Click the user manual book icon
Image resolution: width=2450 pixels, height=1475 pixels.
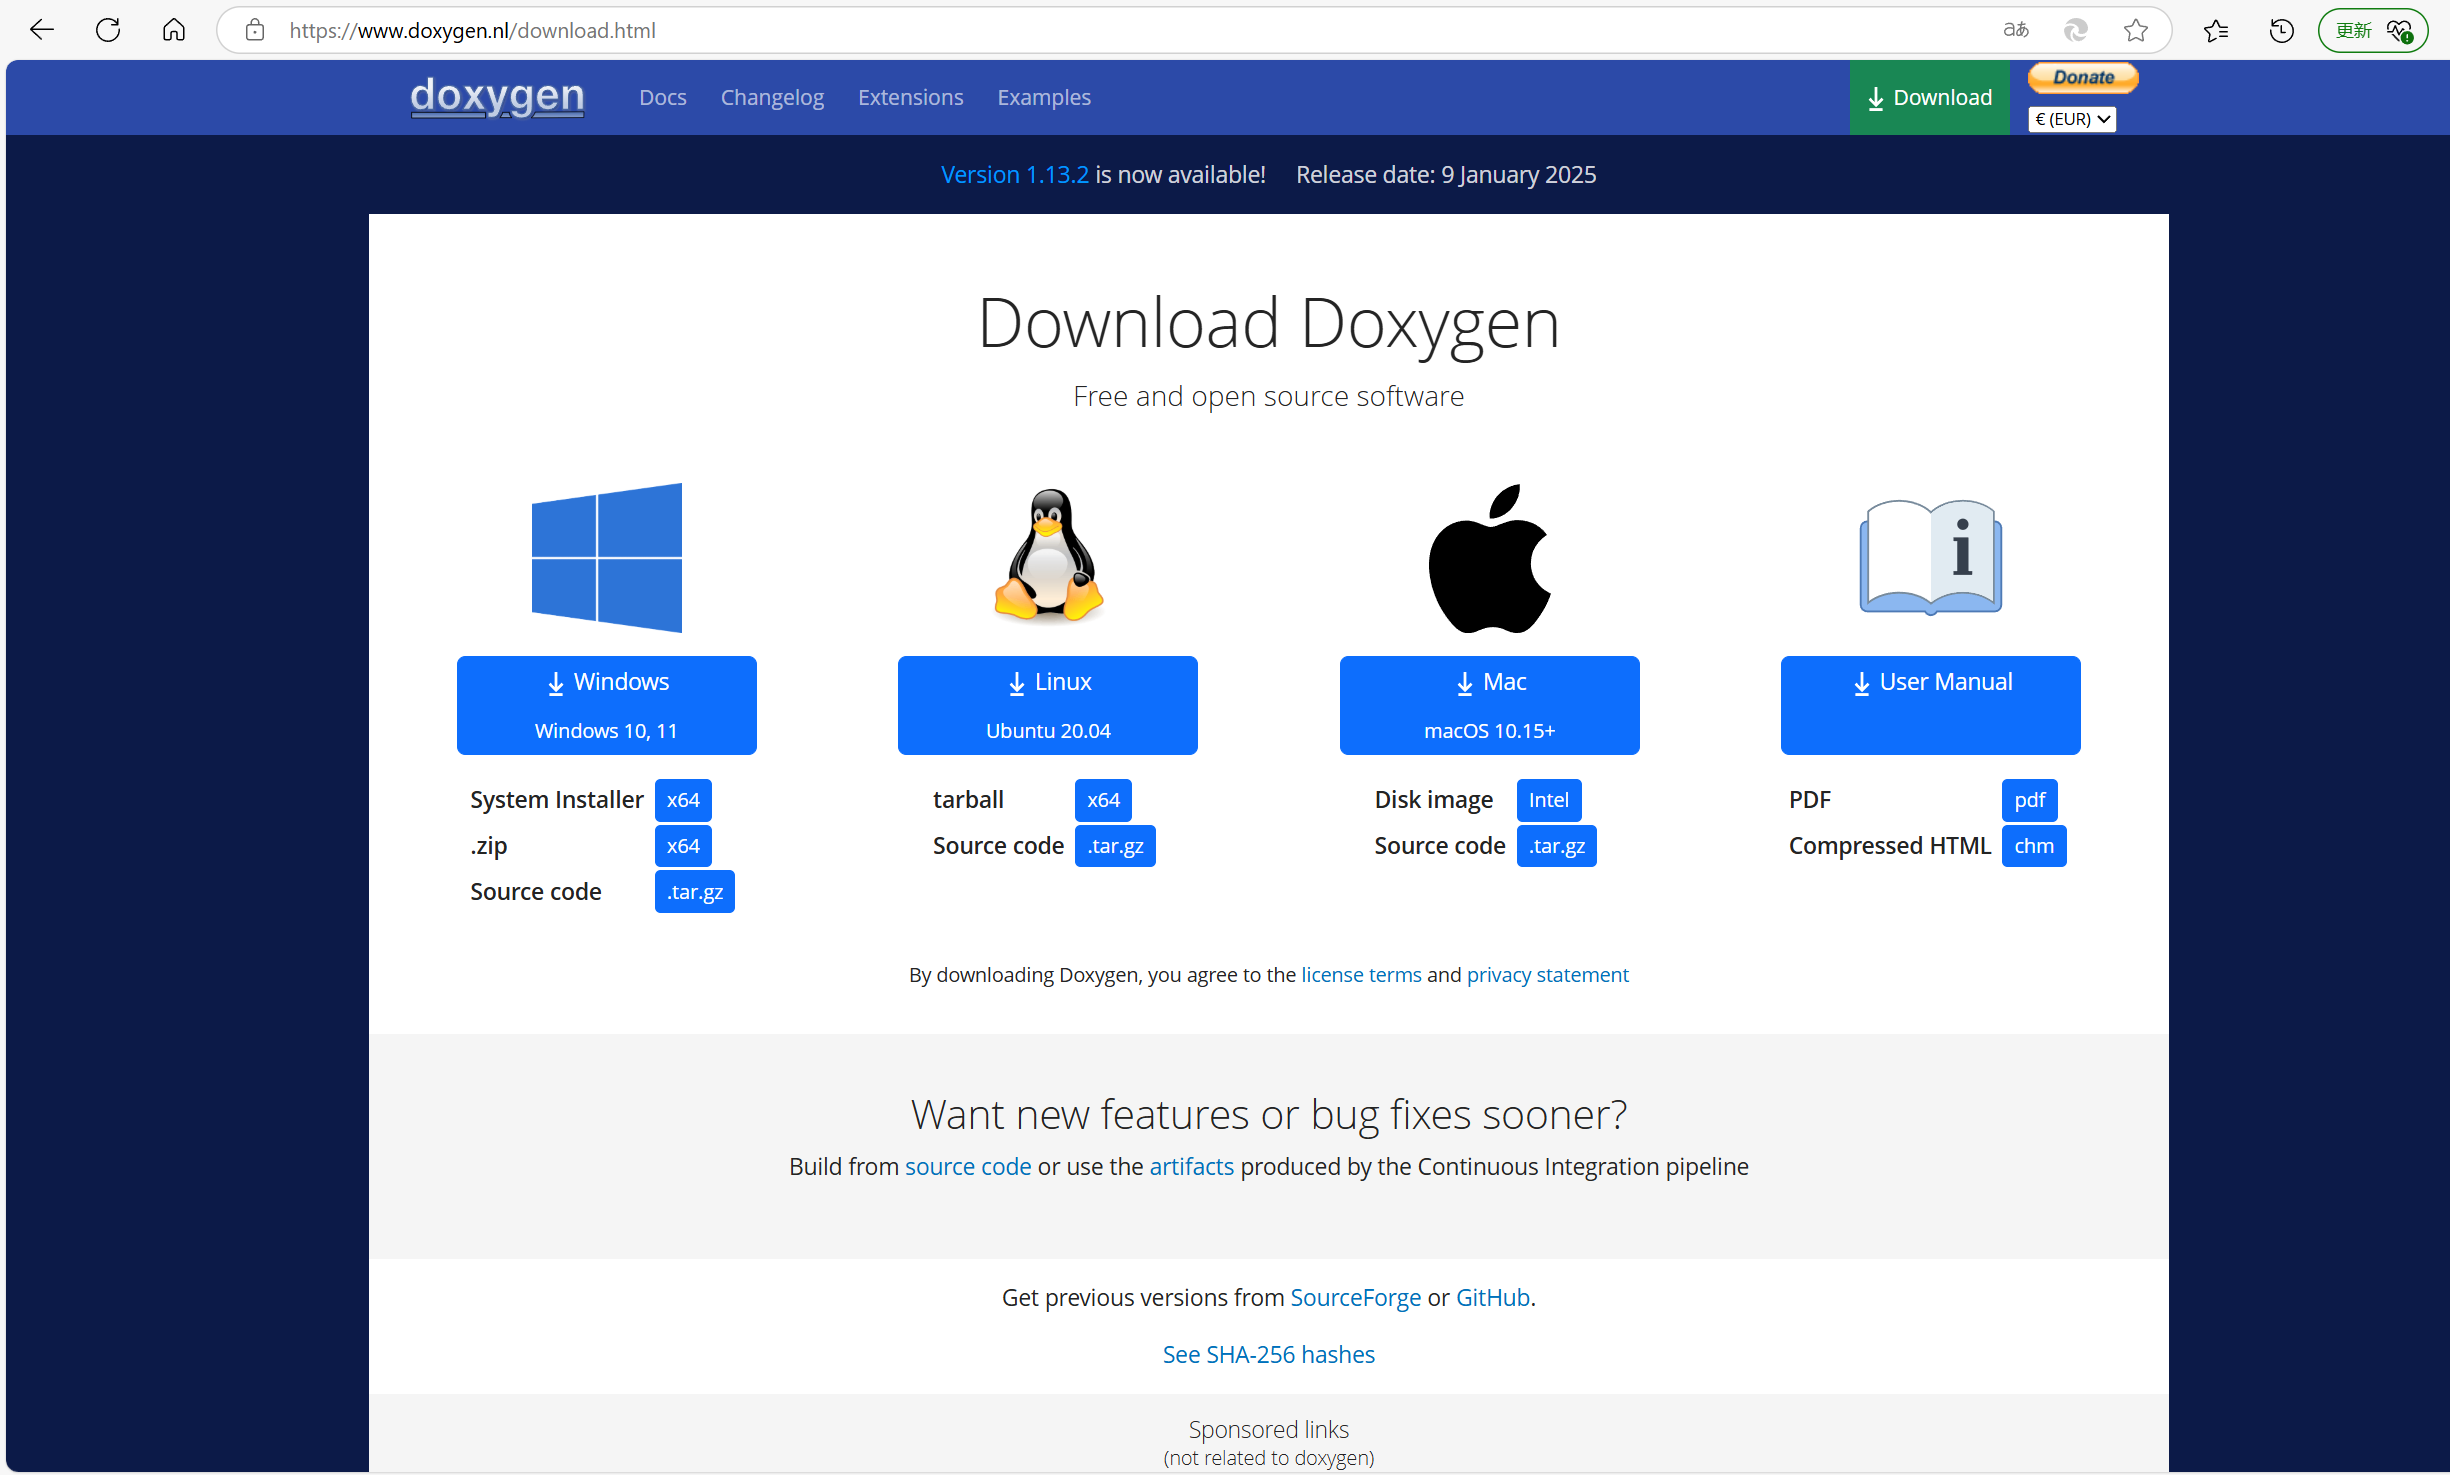coord(1930,556)
